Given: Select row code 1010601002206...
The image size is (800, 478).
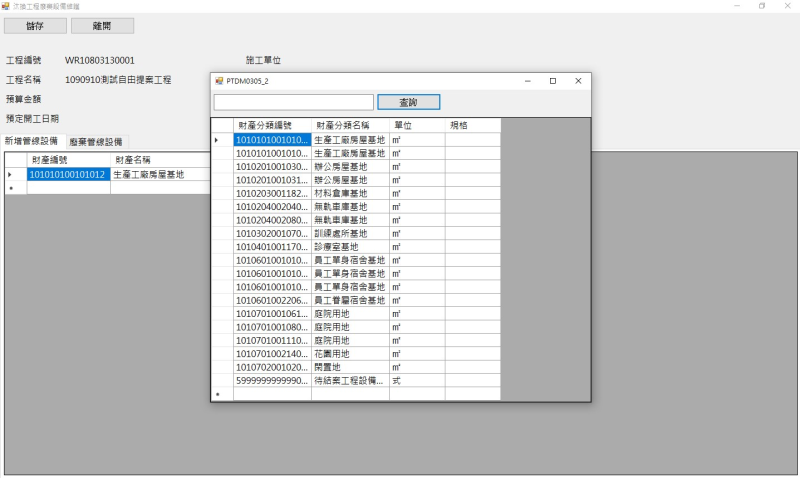Looking at the screenshot, I should tap(272, 300).
